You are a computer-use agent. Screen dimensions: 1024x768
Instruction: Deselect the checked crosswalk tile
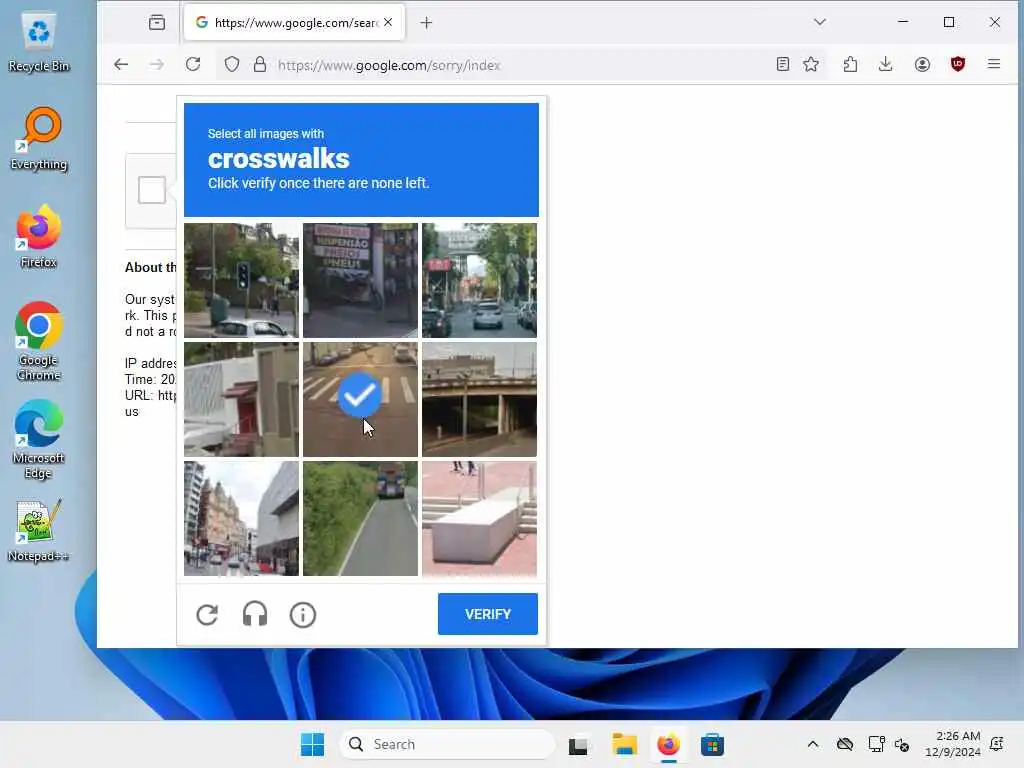(x=360, y=399)
